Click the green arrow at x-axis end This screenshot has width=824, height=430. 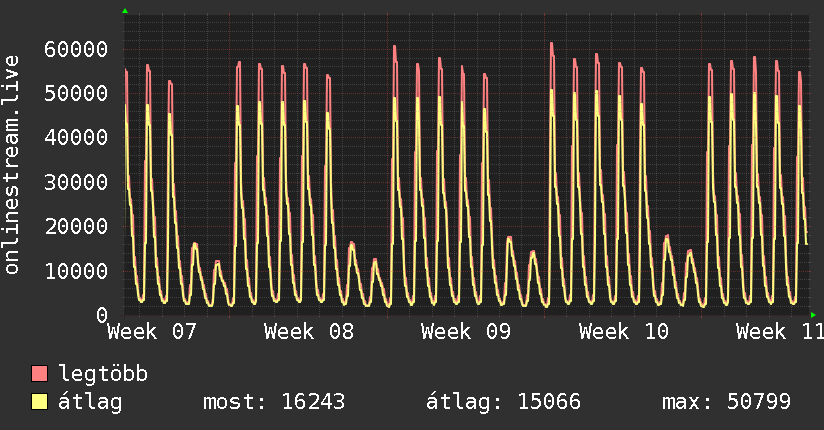(813, 315)
